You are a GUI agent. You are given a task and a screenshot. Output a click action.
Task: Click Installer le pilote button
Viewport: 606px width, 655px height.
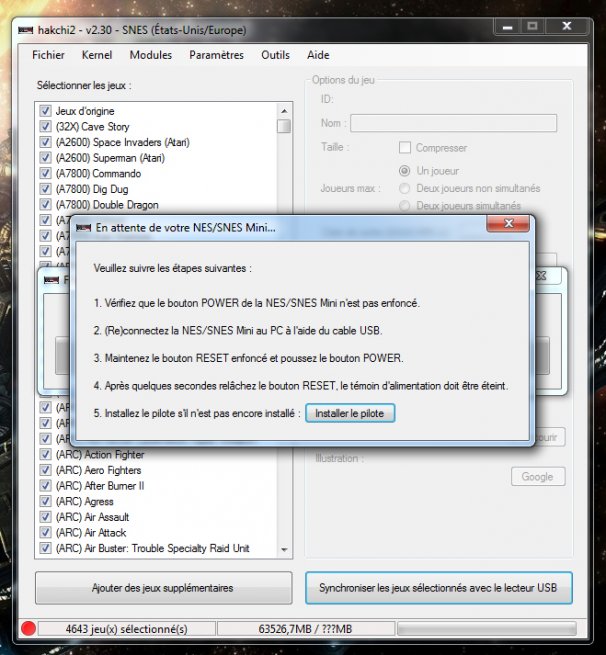350,413
